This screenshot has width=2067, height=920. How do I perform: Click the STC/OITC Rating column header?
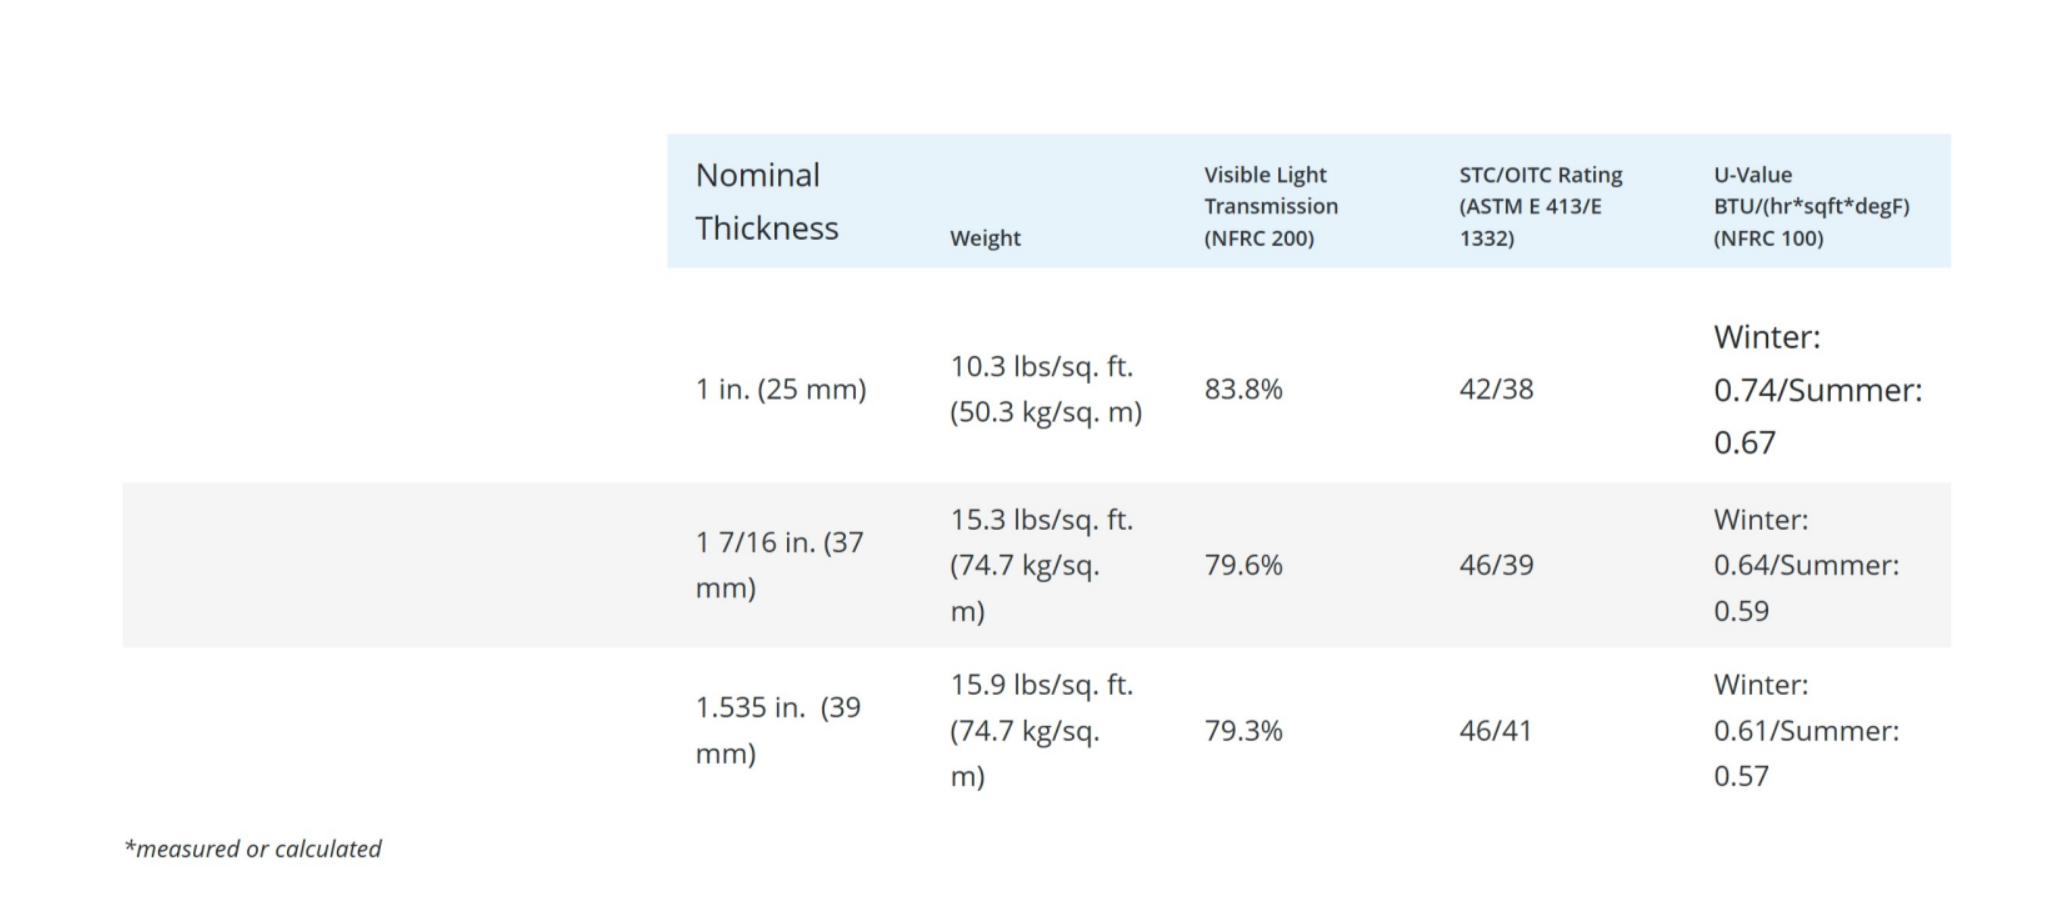[1540, 206]
